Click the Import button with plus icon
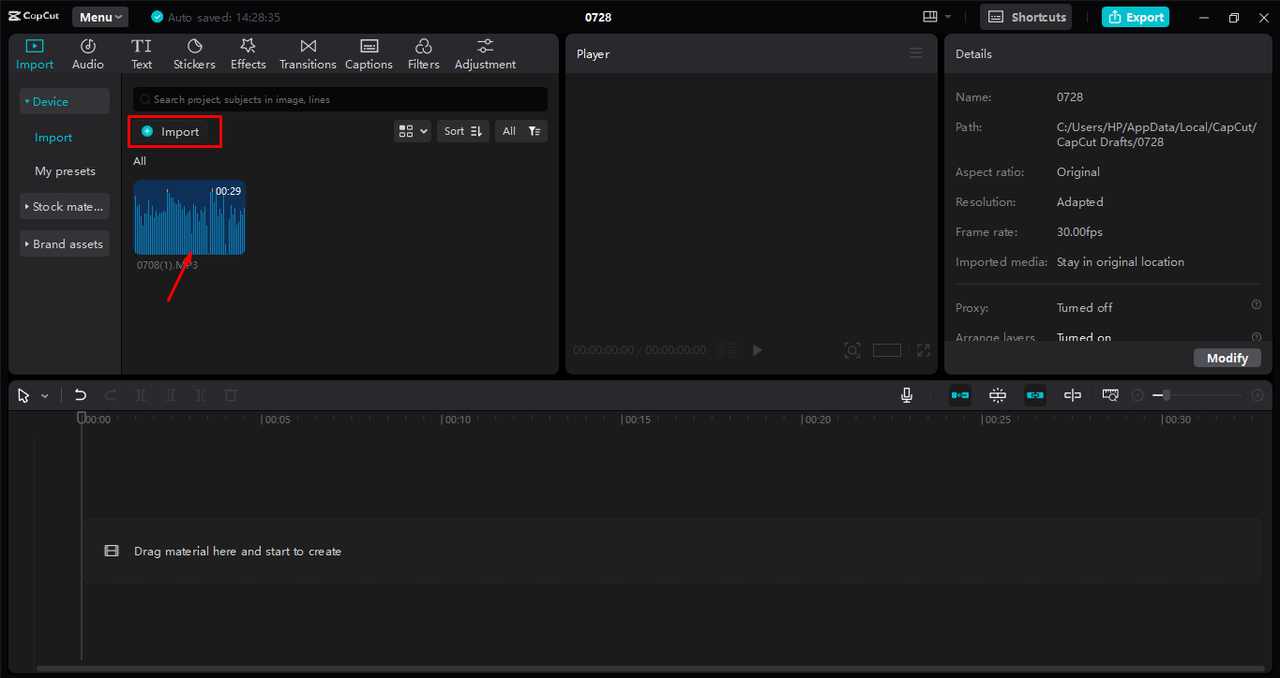This screenshot has height=678, width=1280. click(171, 132)
